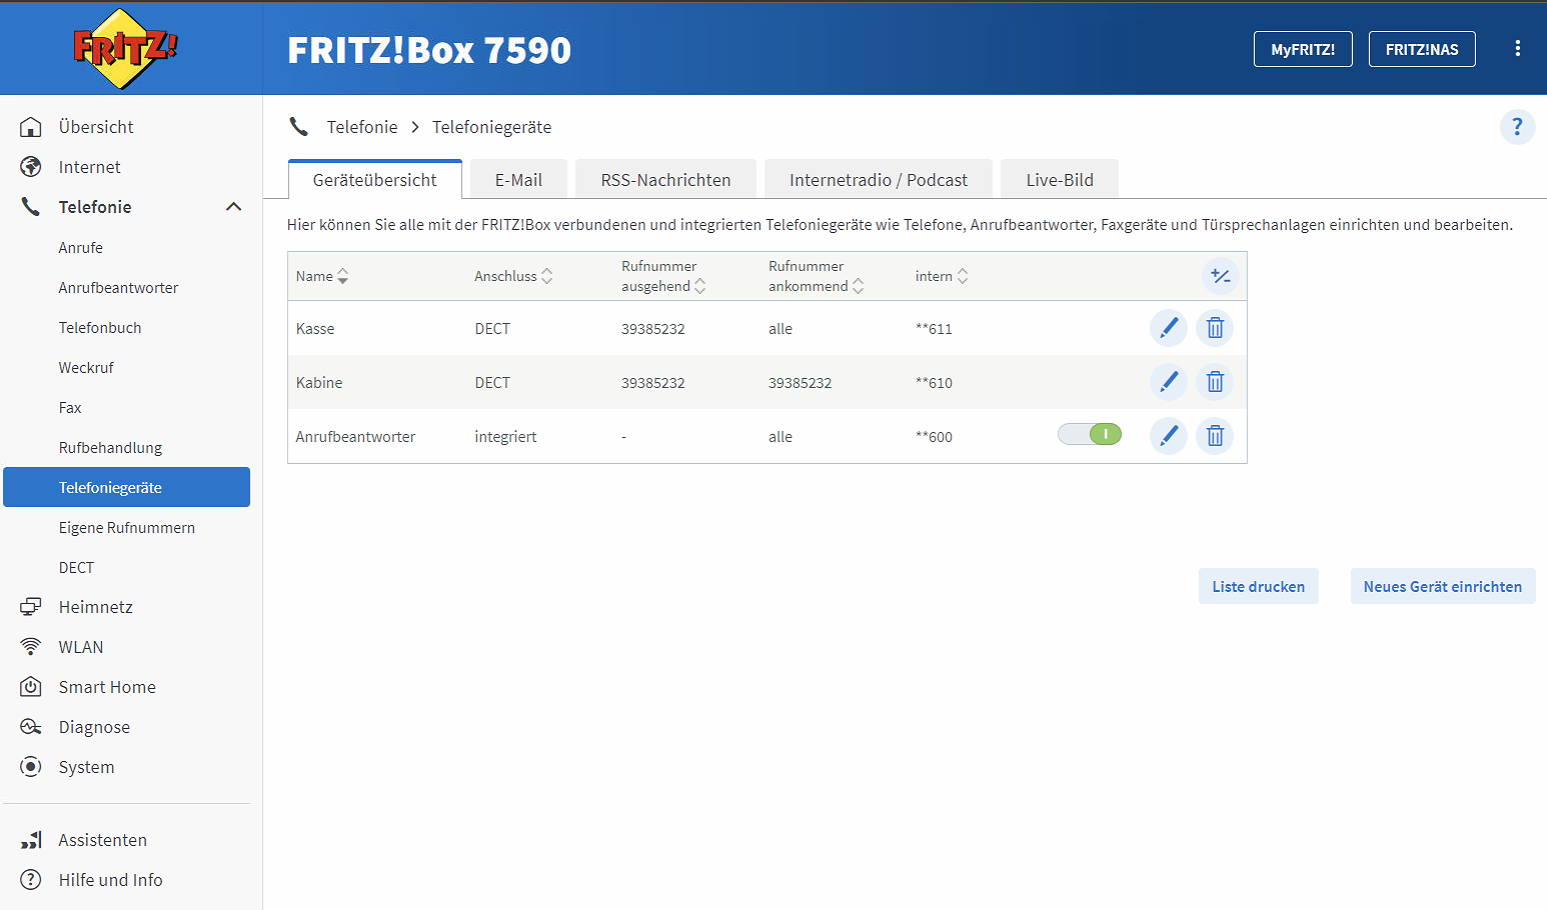Open the three-dot menu in header

(1517, 49)
